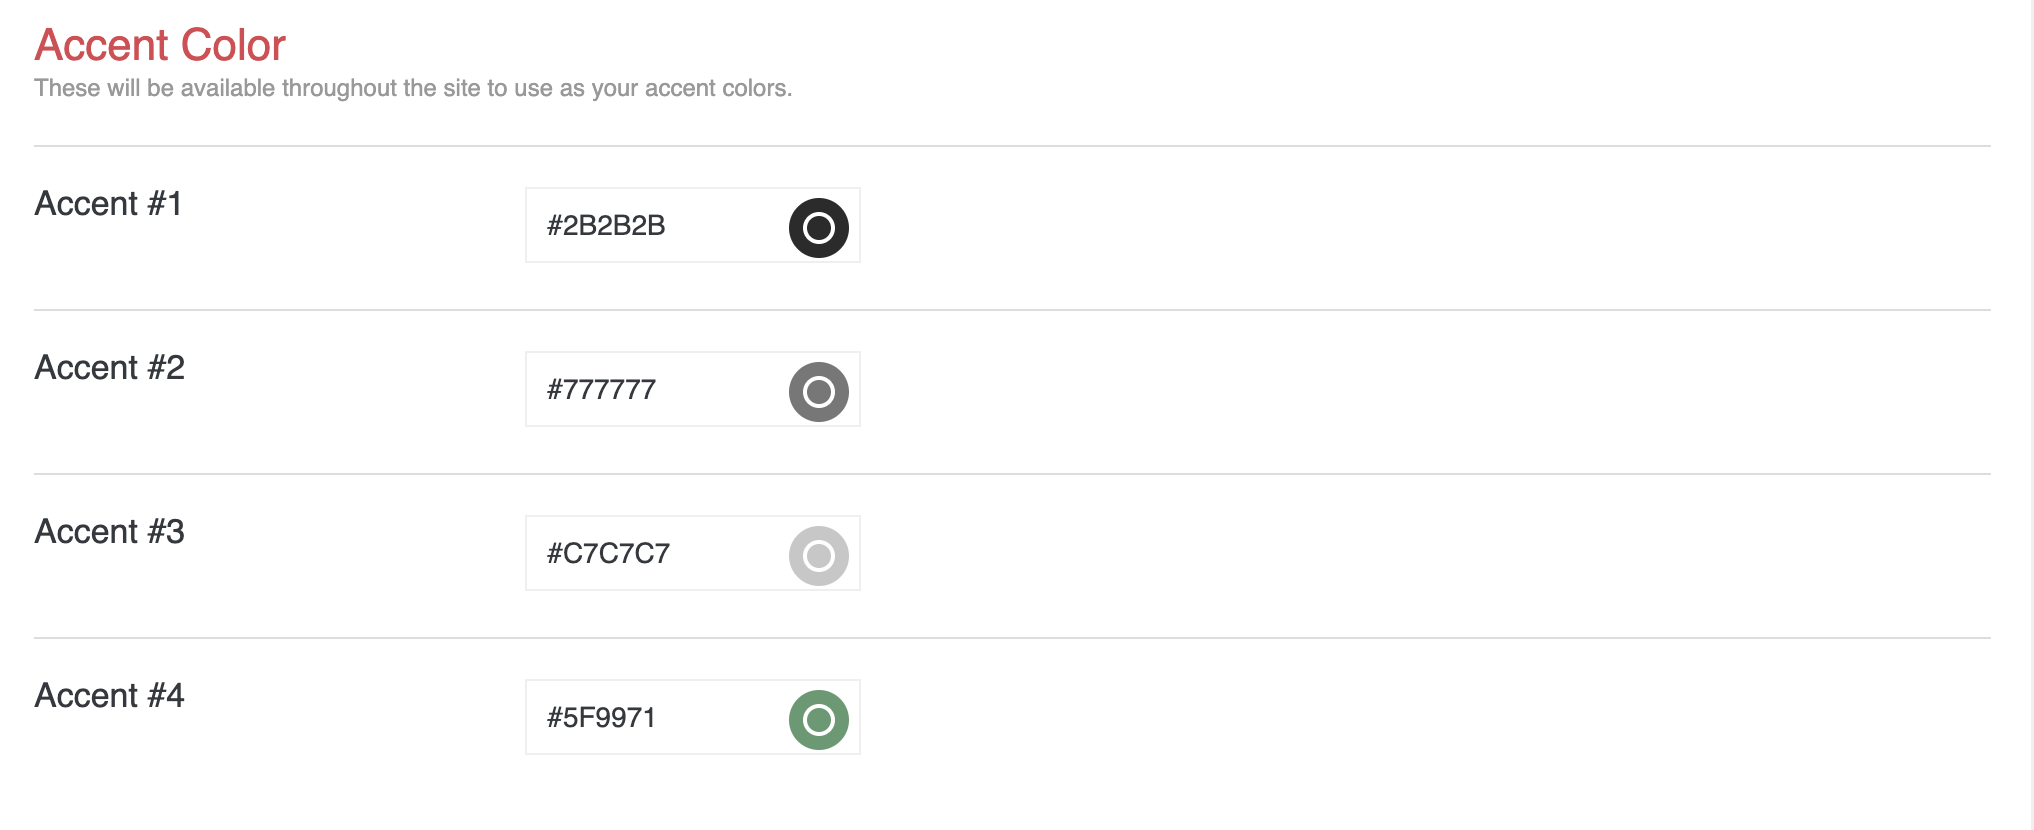Screen dimensions: 2034x830
Task: Click the vertical strip at the panel's right edge
Action: pyautogui.click(x=2030, y=415)
